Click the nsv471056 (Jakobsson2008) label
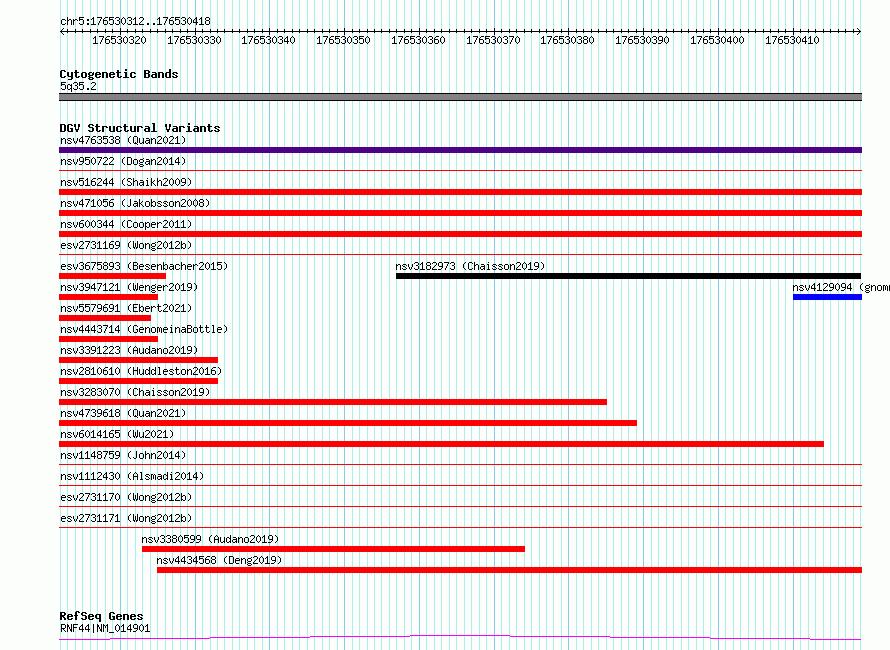 [x=135, y=203]
